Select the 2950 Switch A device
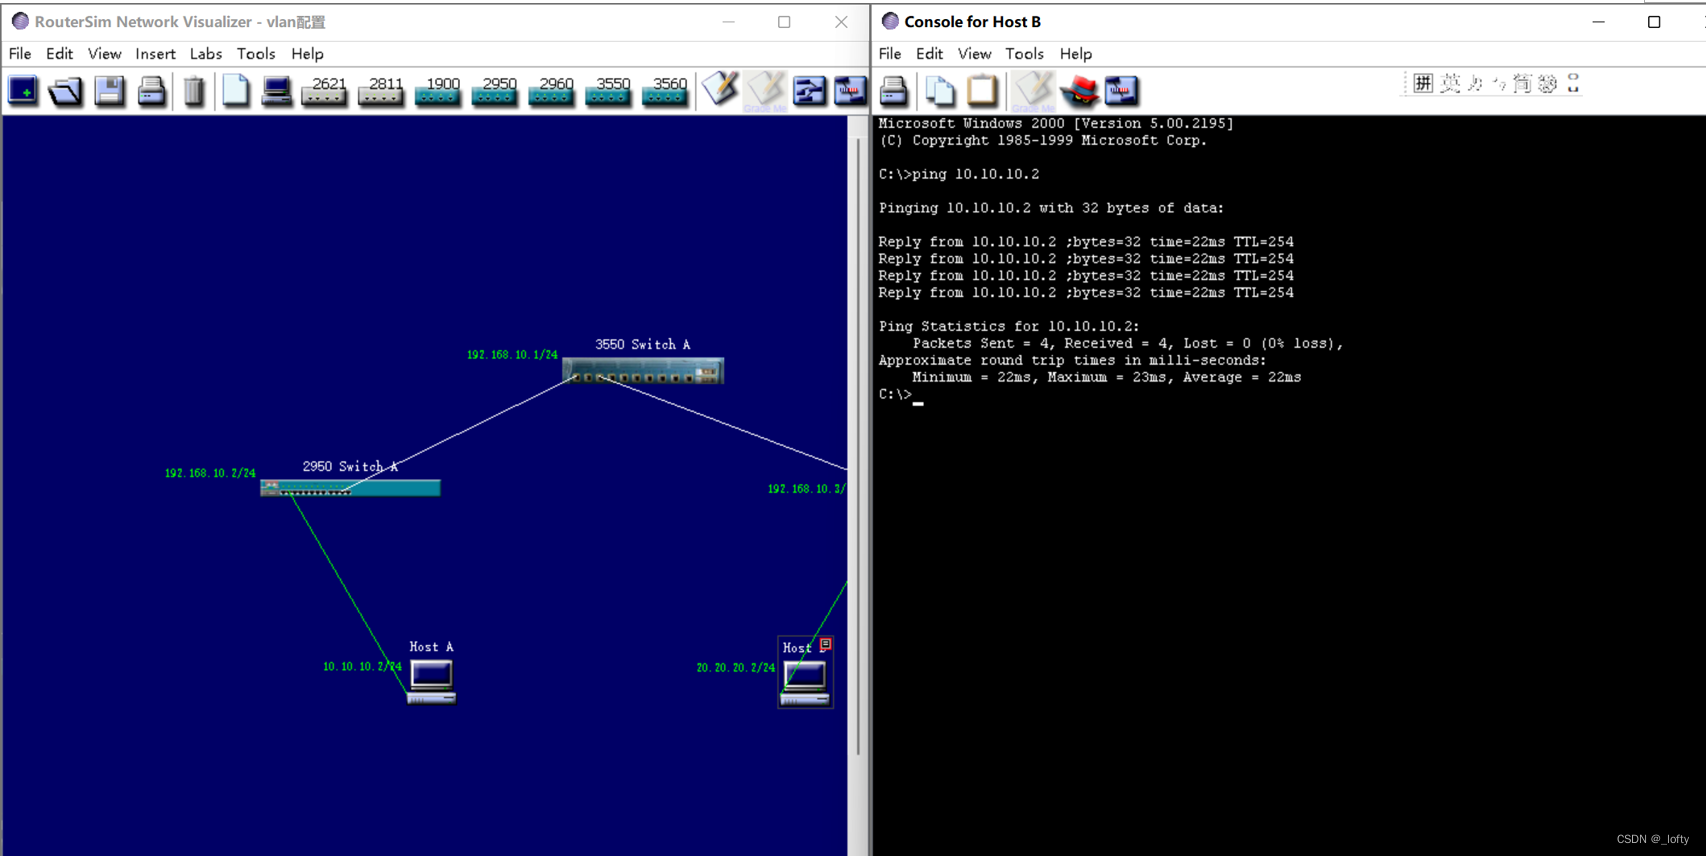The image size is (1706, 856). click(350, 488)
